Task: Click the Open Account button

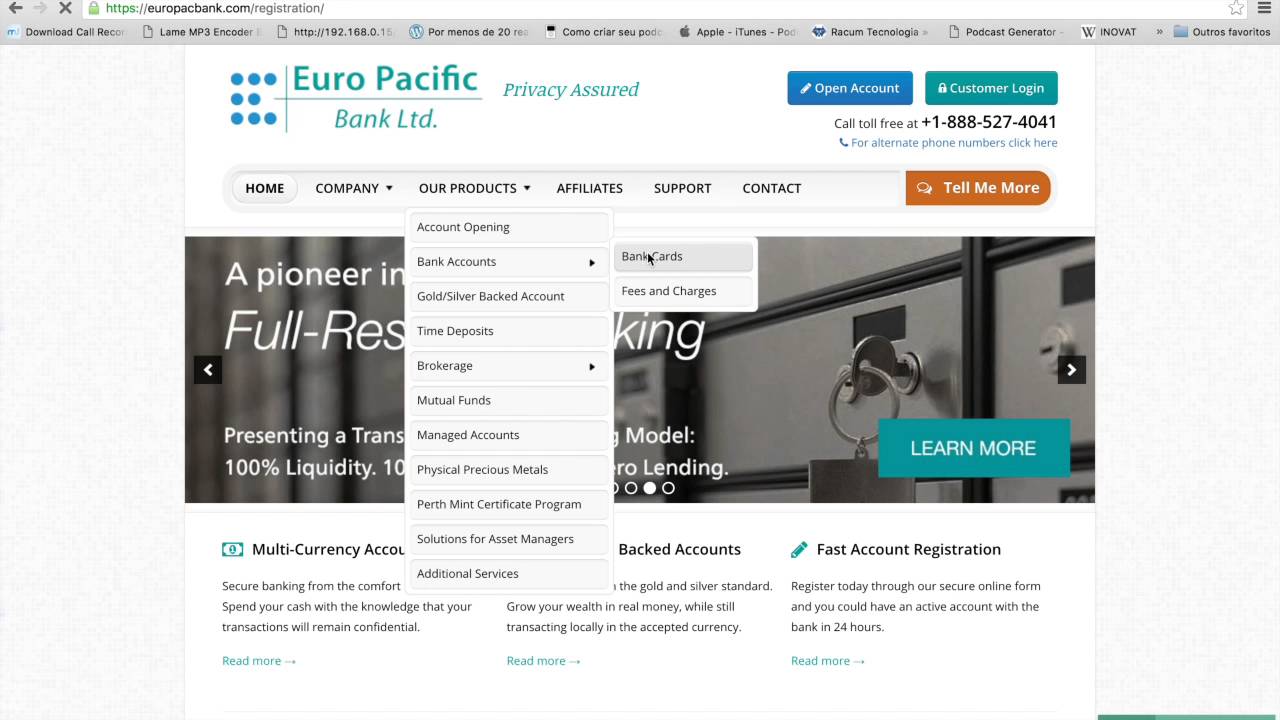Action: pos(850,88)
